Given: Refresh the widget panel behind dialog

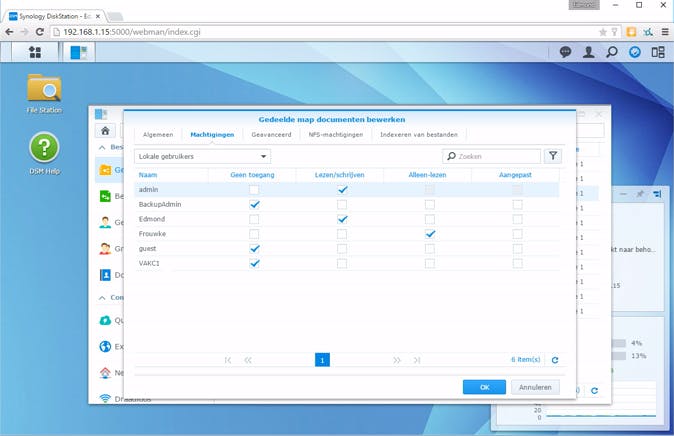Looking at the screenshot, I should (x=594, y=390).
